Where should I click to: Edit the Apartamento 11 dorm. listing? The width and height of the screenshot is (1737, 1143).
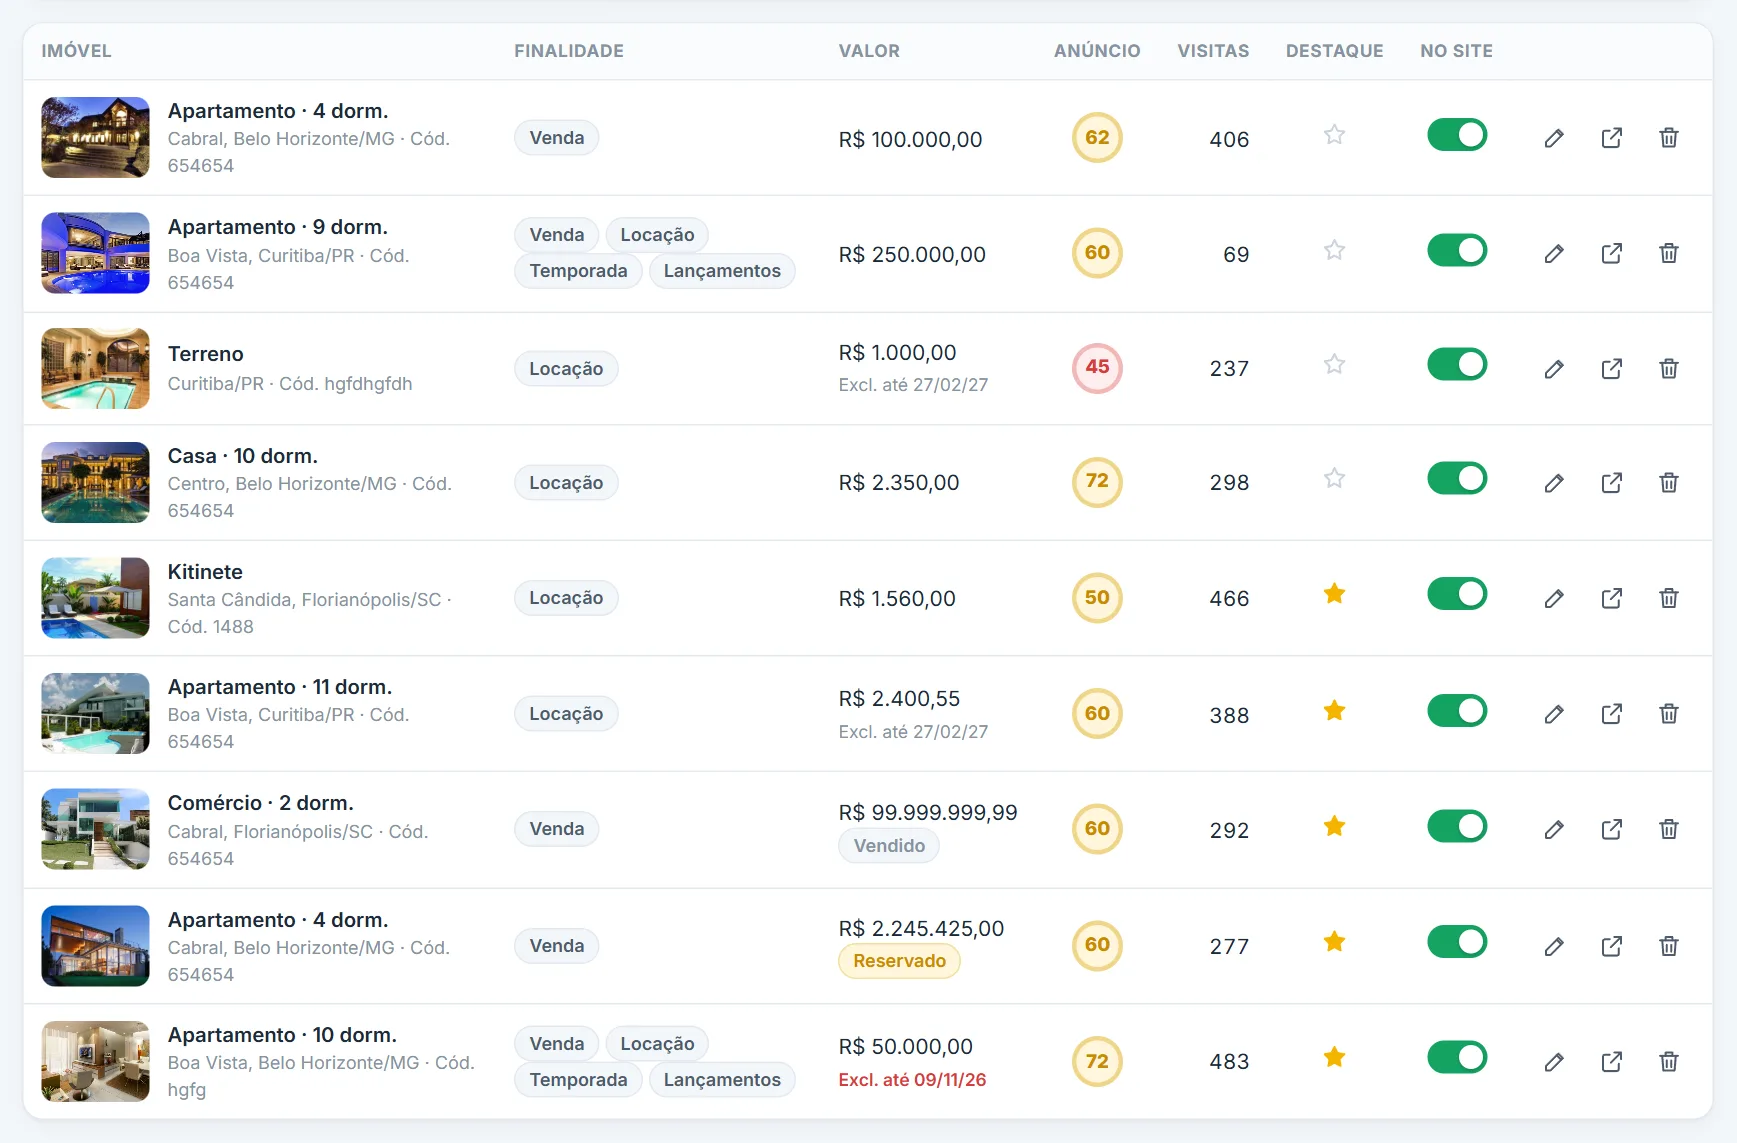click(1553, 714)
